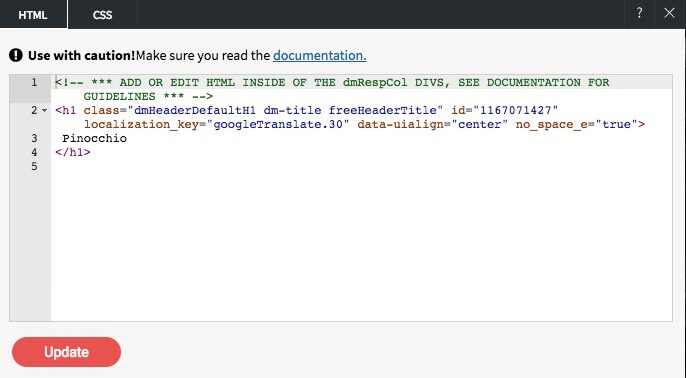Click line number 5 in the gutter
686x378 pixels.
pyautogui.click(x=34, y=166)
